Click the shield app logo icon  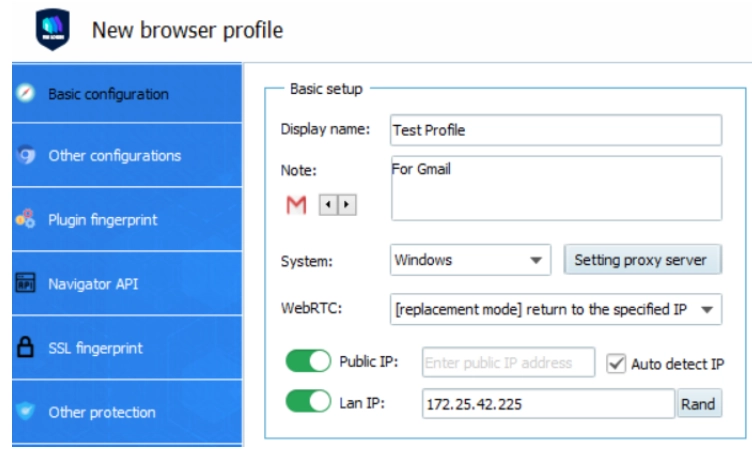pyautogui.click(x=53, y=29)
